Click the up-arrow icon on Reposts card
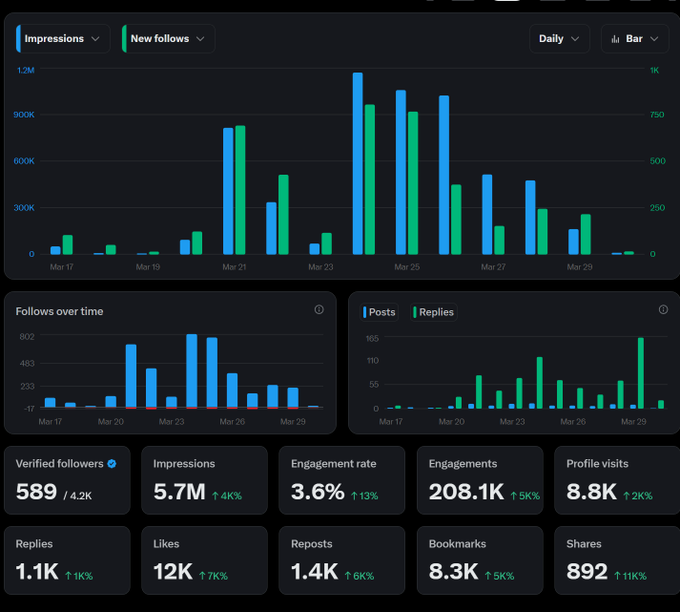Image resolution: width=680 pixels, height=612 pixels. click(x=348, y=576)
